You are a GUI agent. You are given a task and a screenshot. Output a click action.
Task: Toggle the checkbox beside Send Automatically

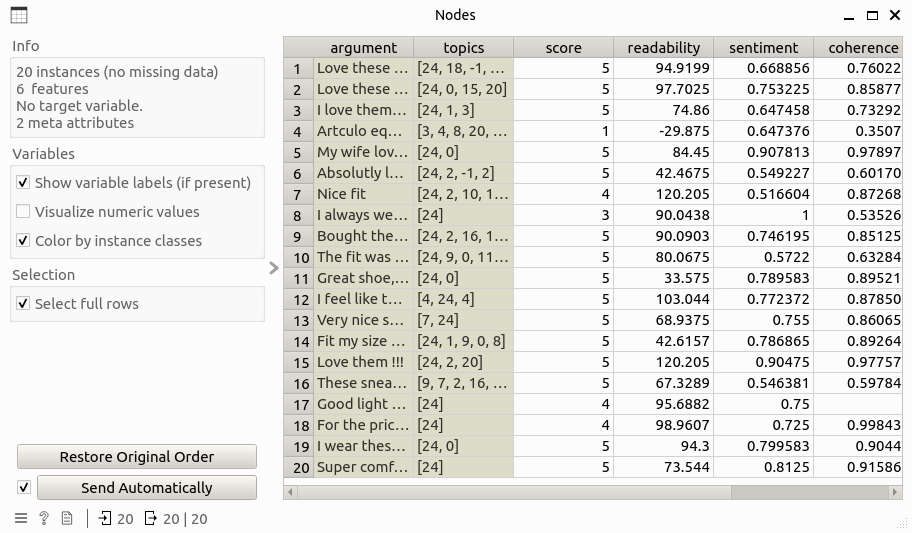[x=24, y=488]
